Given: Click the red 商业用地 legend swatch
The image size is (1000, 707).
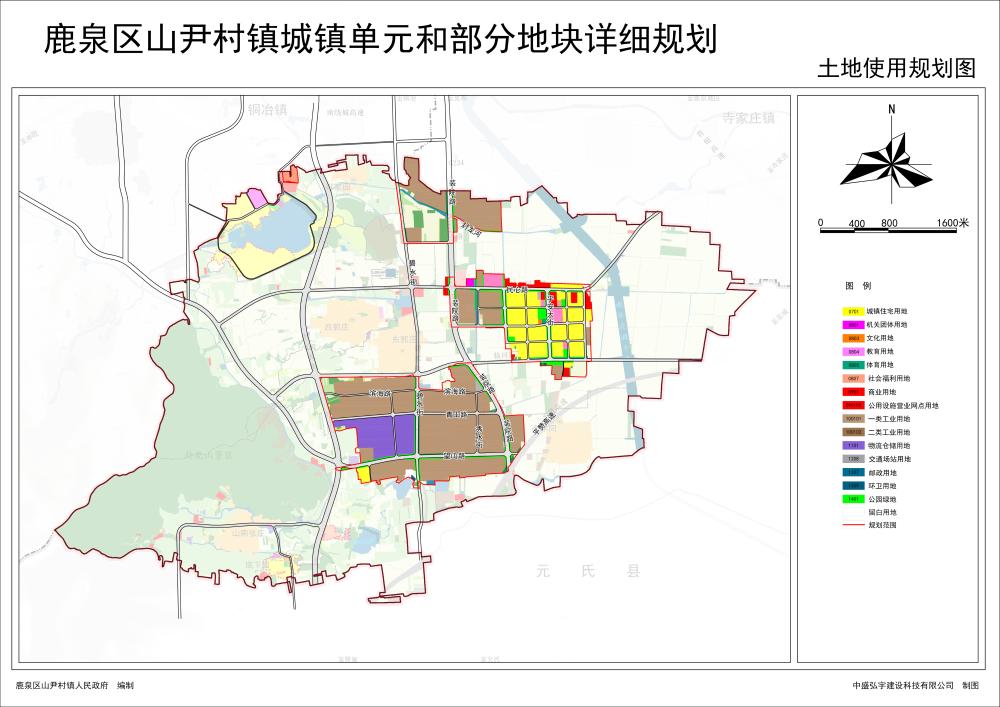Looking at the screenshot, I should [x=854, y=392].
